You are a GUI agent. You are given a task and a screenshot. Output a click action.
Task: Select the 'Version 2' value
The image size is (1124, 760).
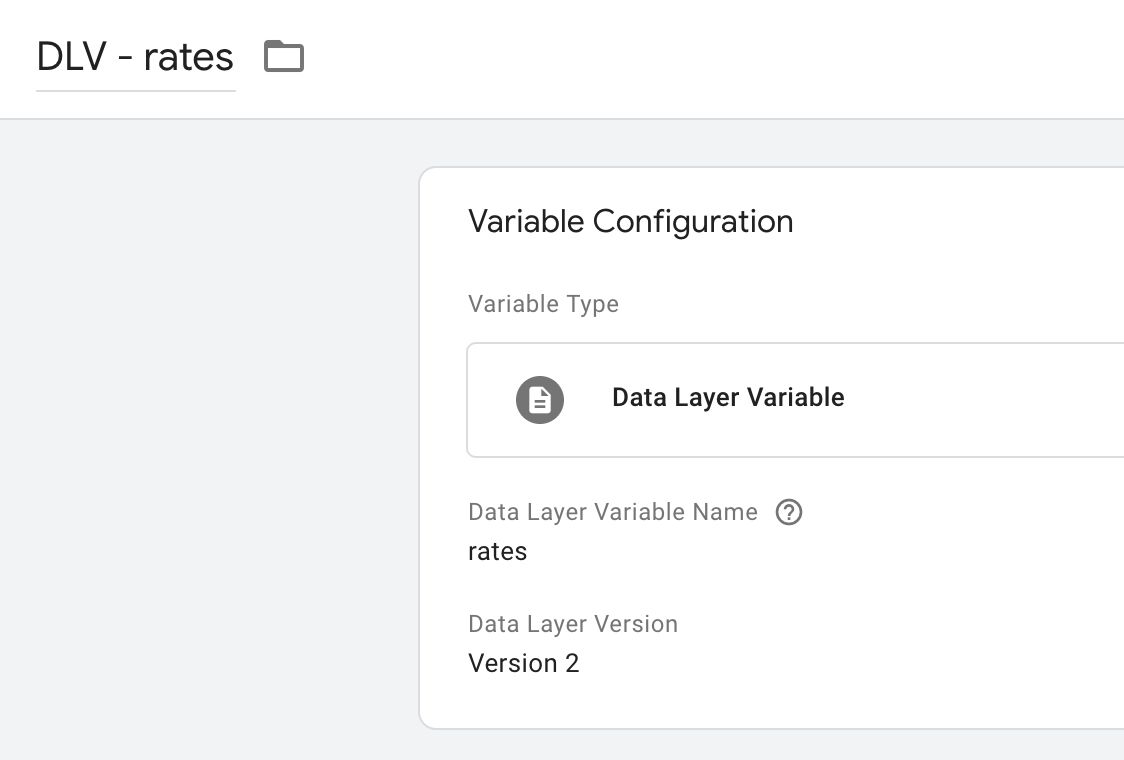coord(523,663)
